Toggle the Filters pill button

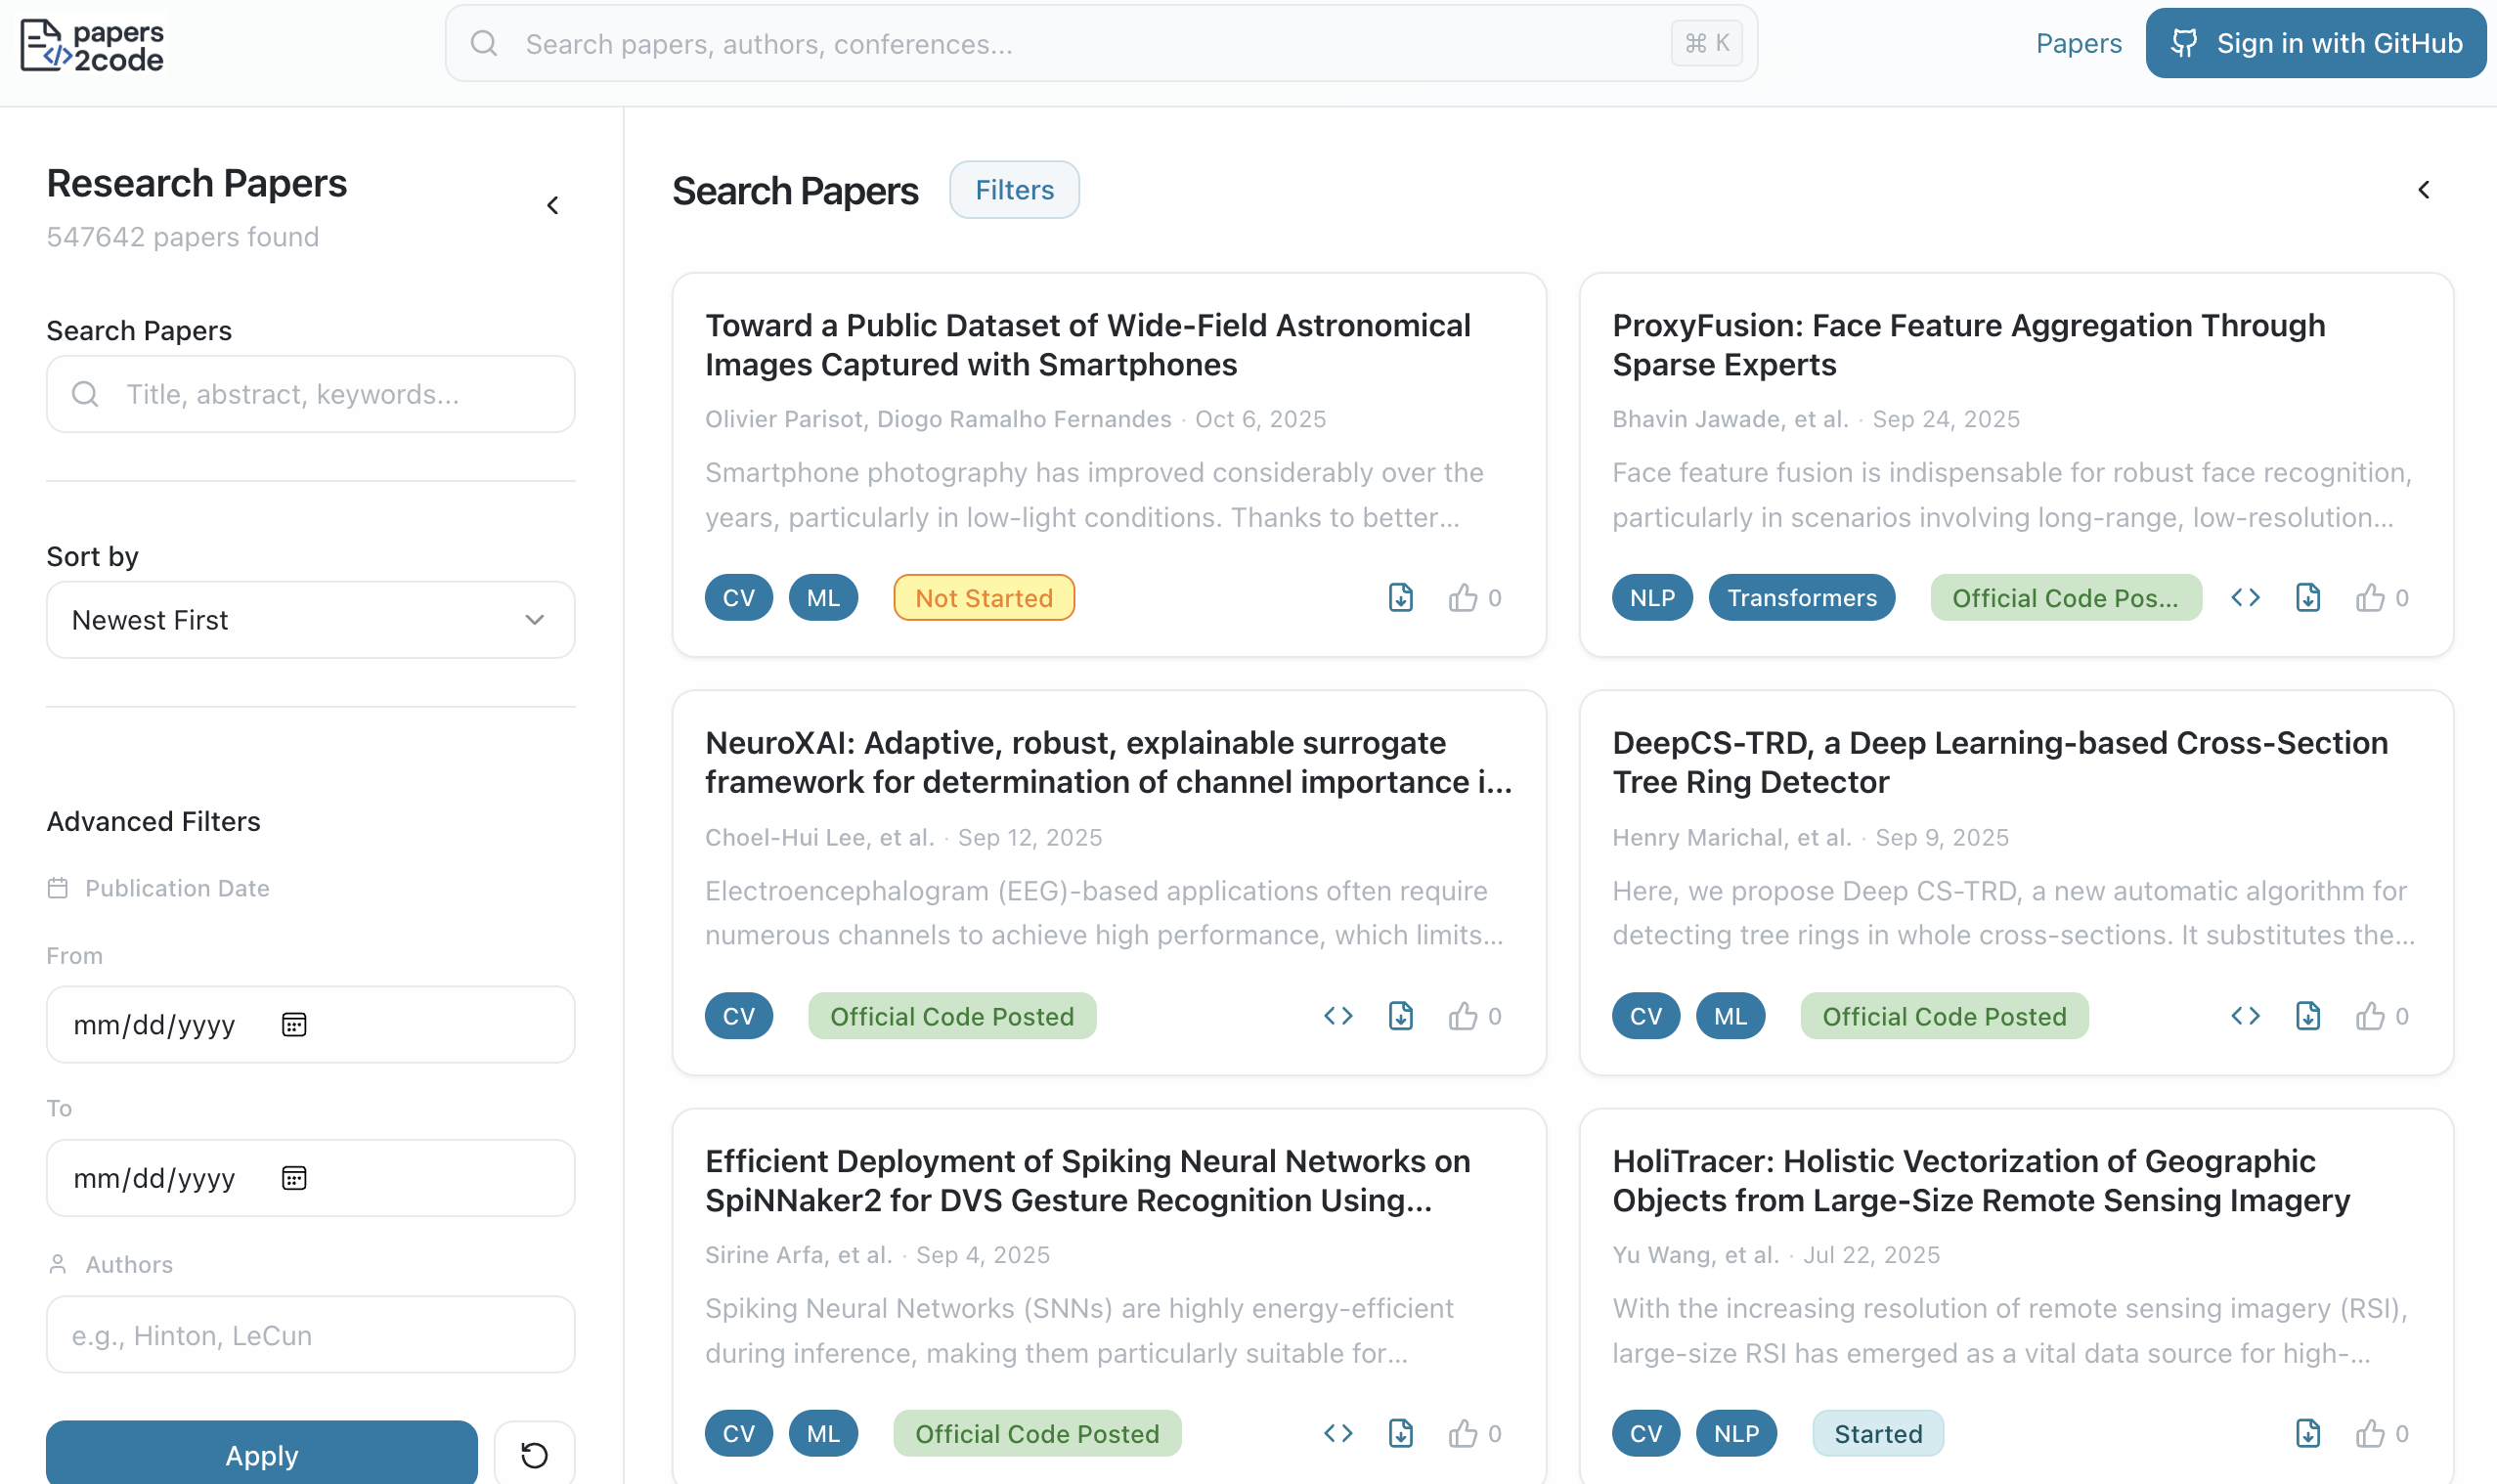pyautogui.click(x=1013, y=190)
